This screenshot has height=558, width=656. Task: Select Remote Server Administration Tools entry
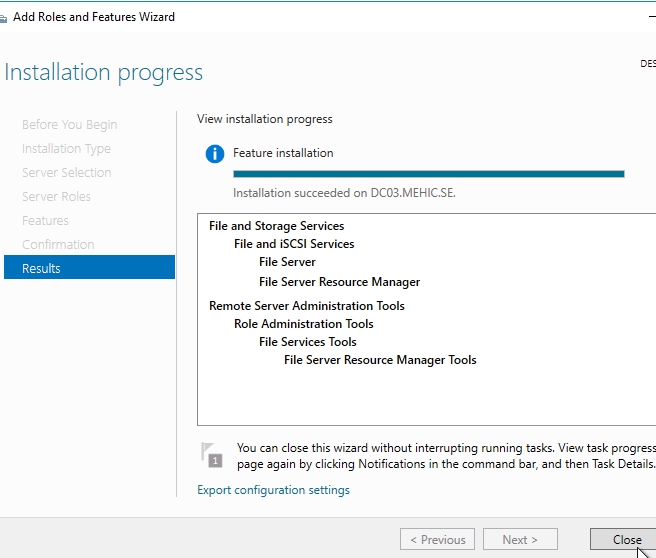coord(306,306)
